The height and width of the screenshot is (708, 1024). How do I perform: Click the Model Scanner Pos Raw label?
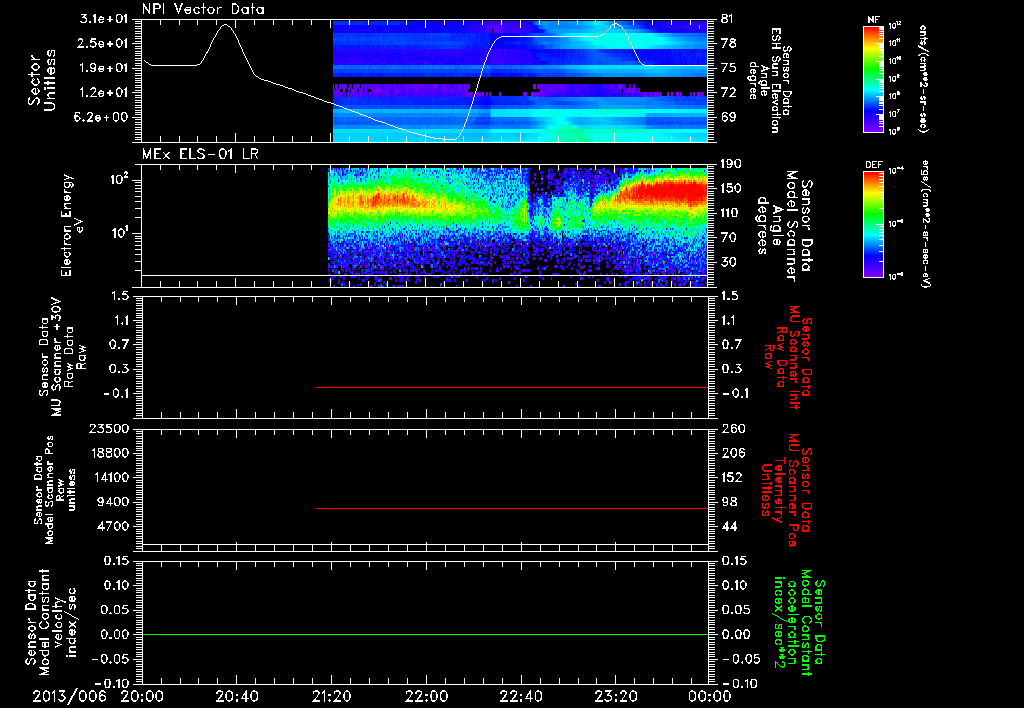click(55, 491)
